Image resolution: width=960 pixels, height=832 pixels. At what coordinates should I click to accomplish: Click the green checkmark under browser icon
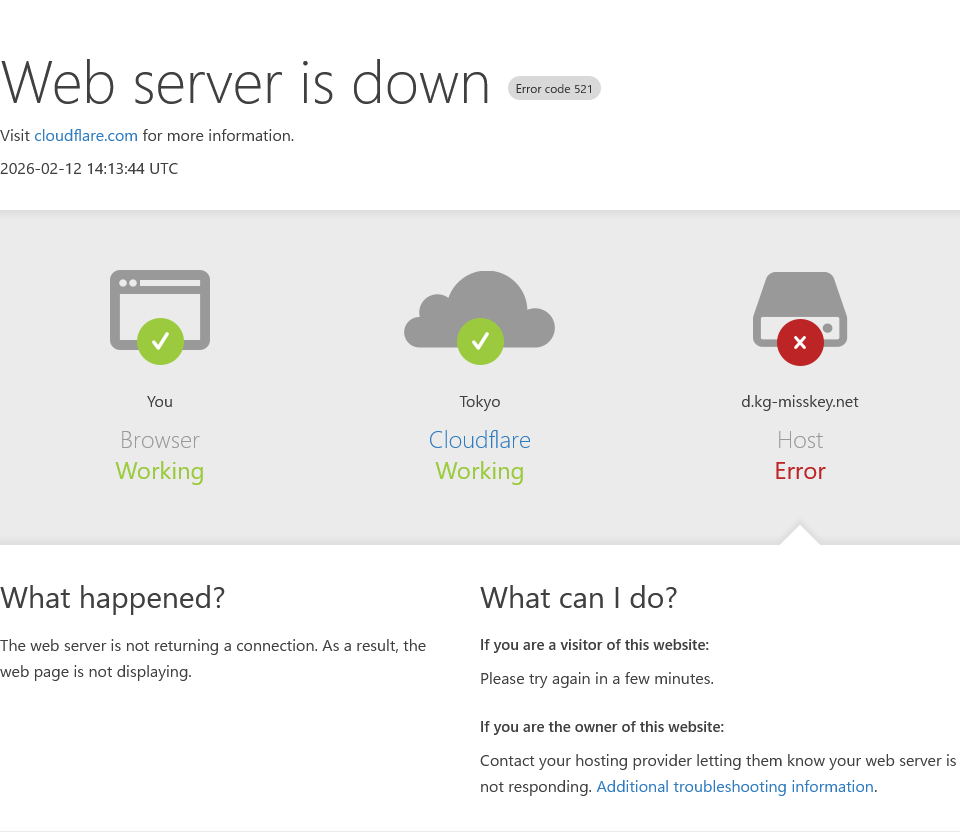(160, 342)
